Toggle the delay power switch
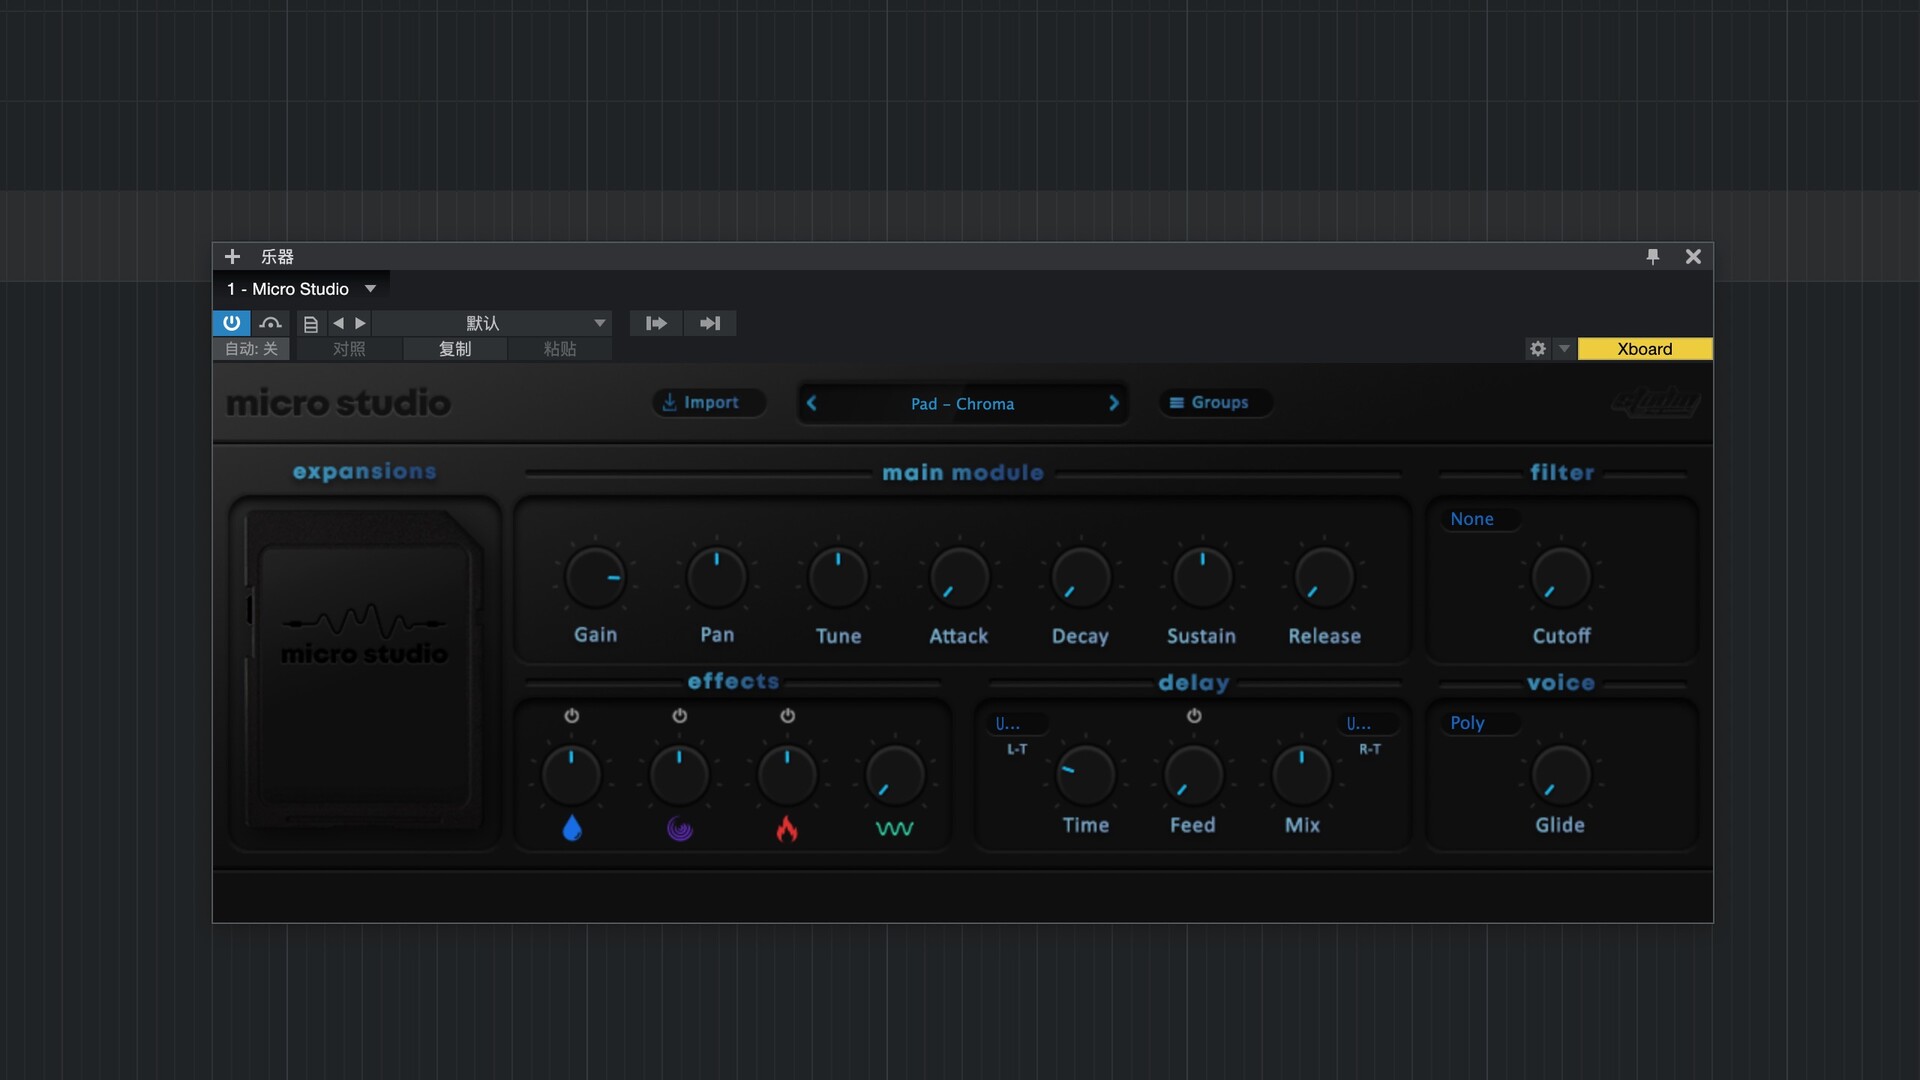The image size is (1920, 1080). pyautogui.click(x=1194, y=716)
